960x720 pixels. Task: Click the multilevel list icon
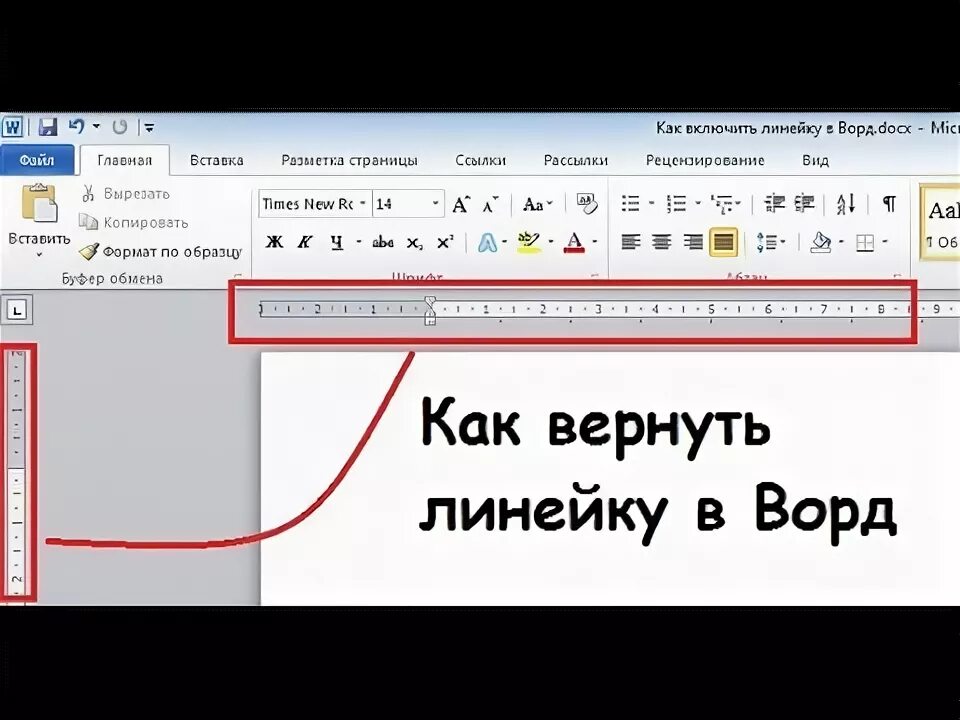pyautogui.click(x=722, y=203)
